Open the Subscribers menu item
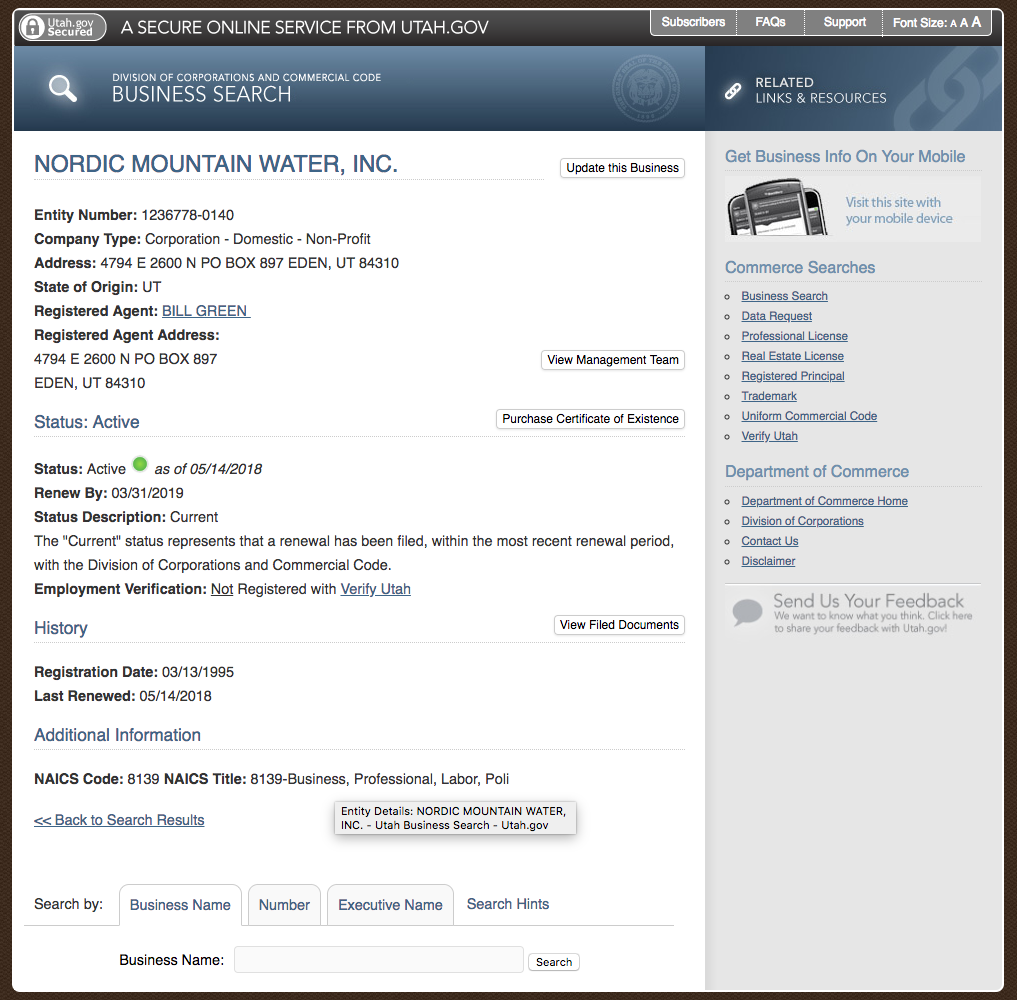1017x1000 pixels. (693, 22)
